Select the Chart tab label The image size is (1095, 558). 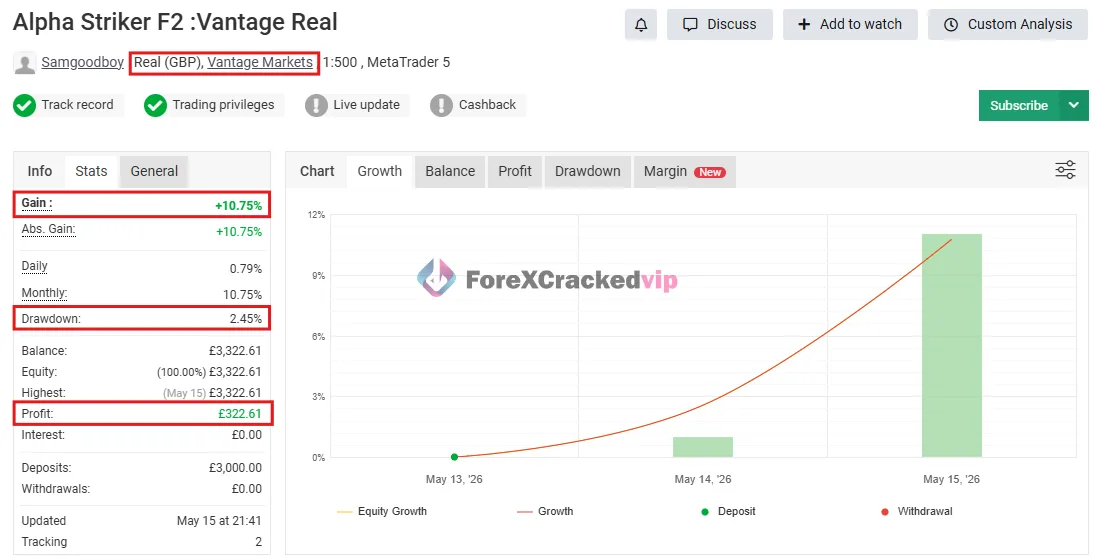click(x=317, y=171)
